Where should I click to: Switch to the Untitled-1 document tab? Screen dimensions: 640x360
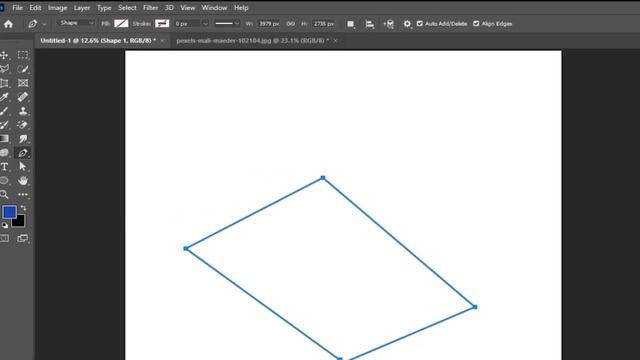(x=98, y=40)
